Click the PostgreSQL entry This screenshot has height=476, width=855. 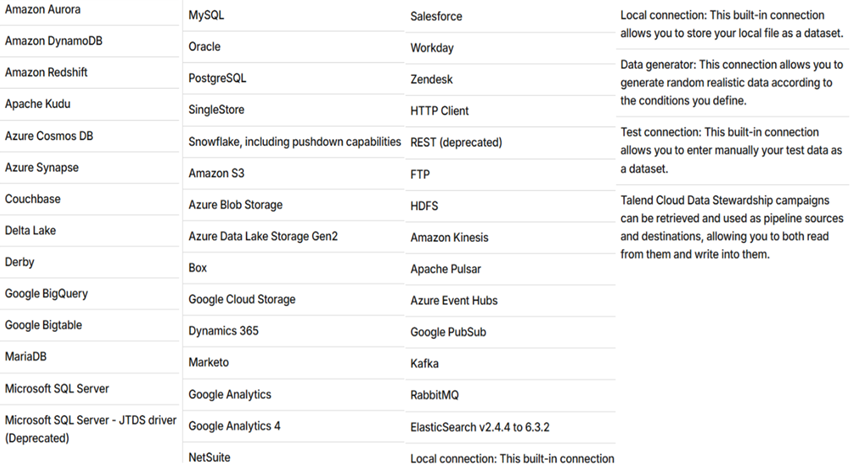217,78
